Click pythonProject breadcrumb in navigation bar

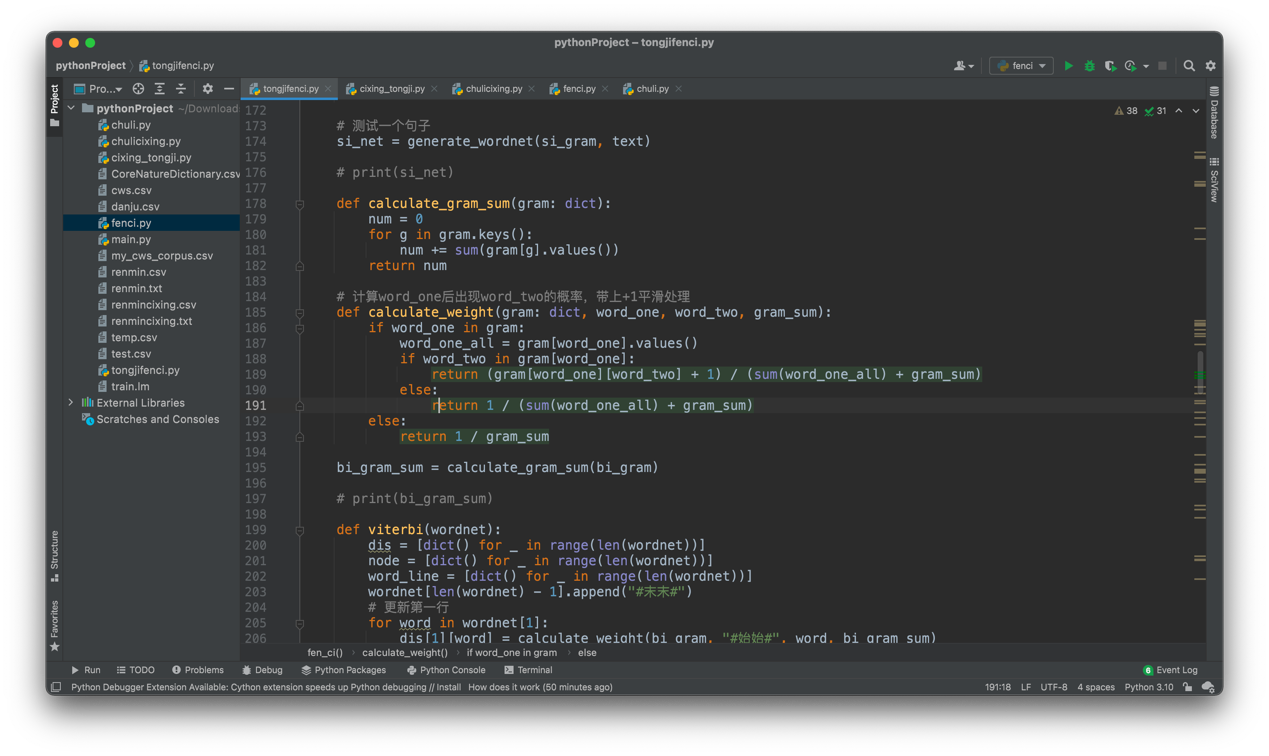tap(90, 66)
